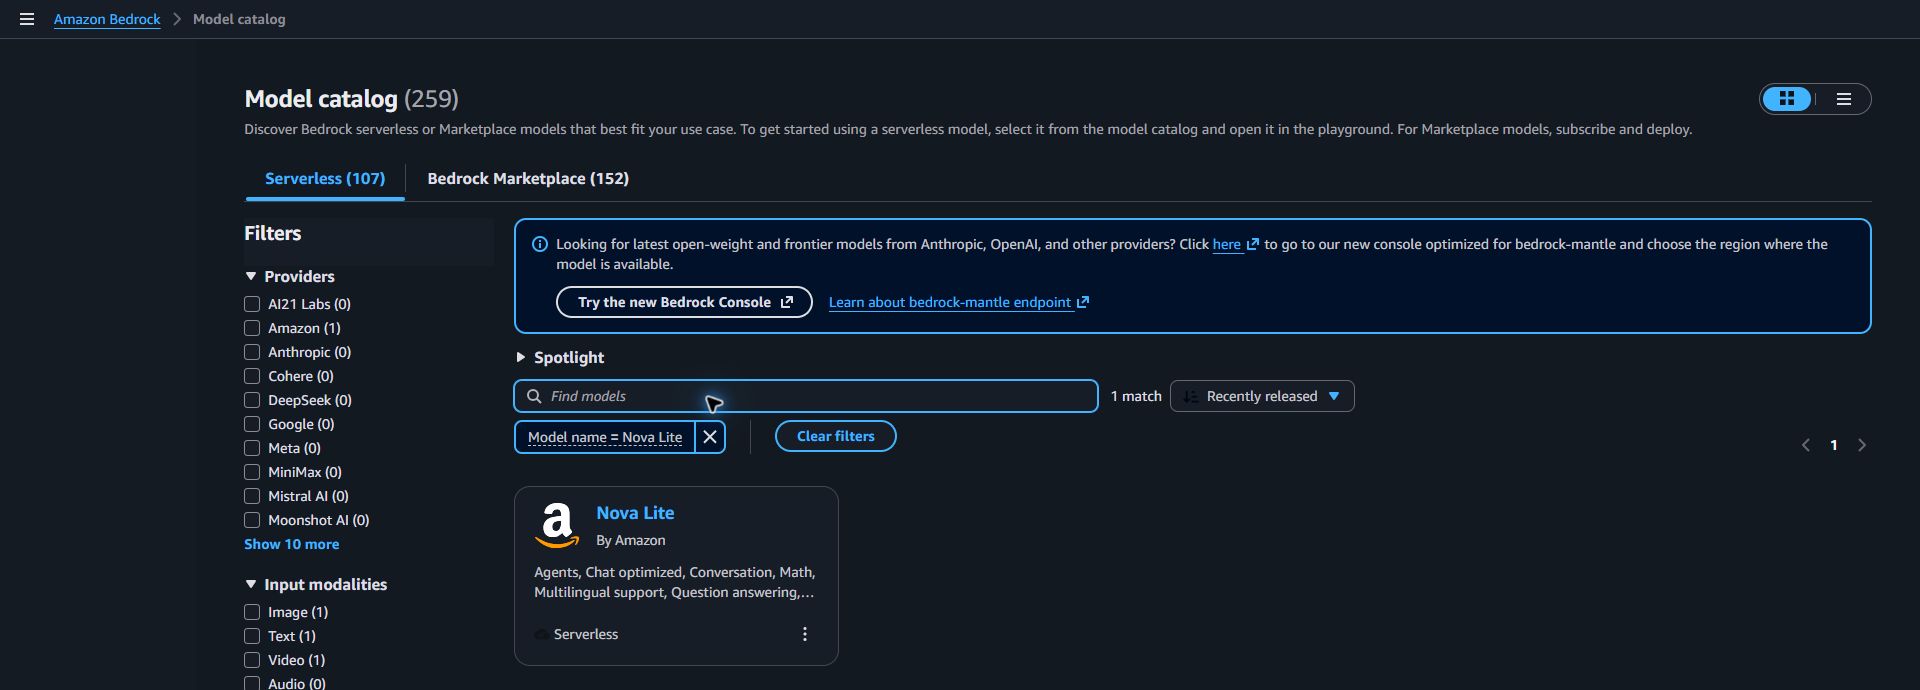This screenshot has height=690, width=1920.
Task: Switch to list table view
Action: [x=1843, y=99]
